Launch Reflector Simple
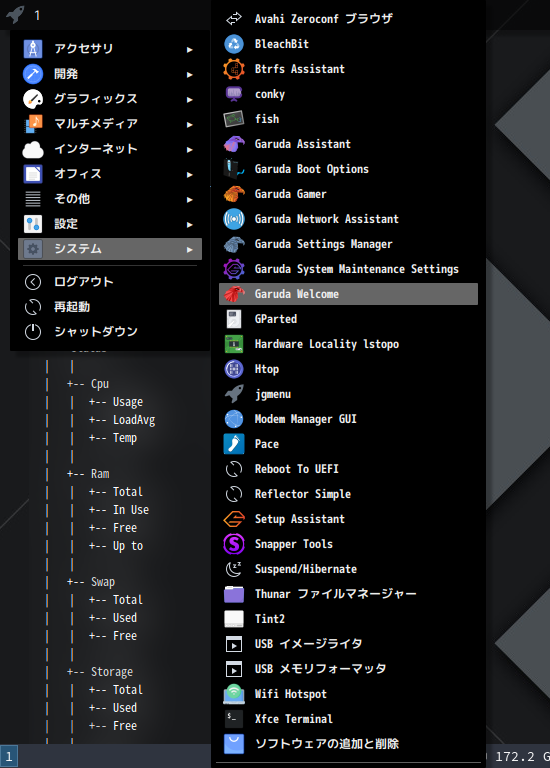 coord(348,494)
